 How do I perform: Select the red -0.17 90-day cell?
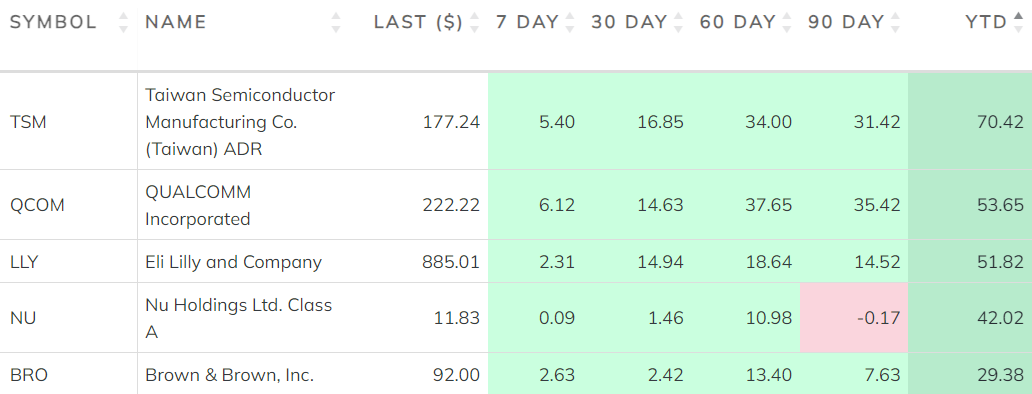[854, 318]
